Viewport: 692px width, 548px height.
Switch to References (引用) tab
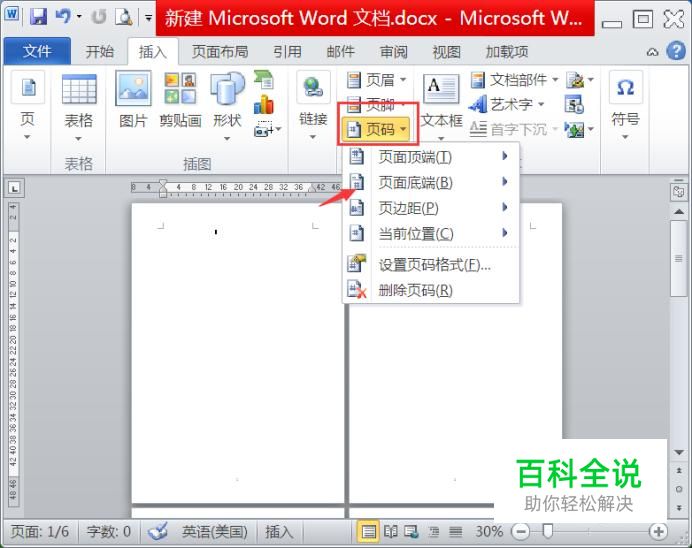coord(287,52)
